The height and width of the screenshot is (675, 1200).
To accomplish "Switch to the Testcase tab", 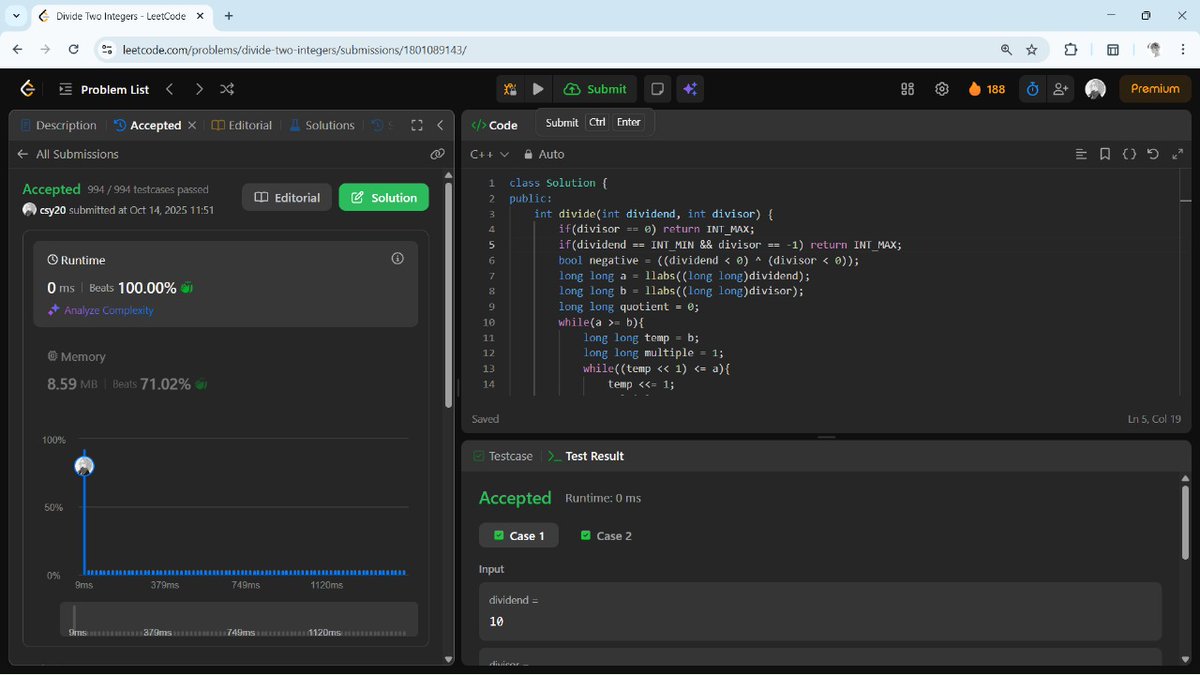I will coord(503,456).
